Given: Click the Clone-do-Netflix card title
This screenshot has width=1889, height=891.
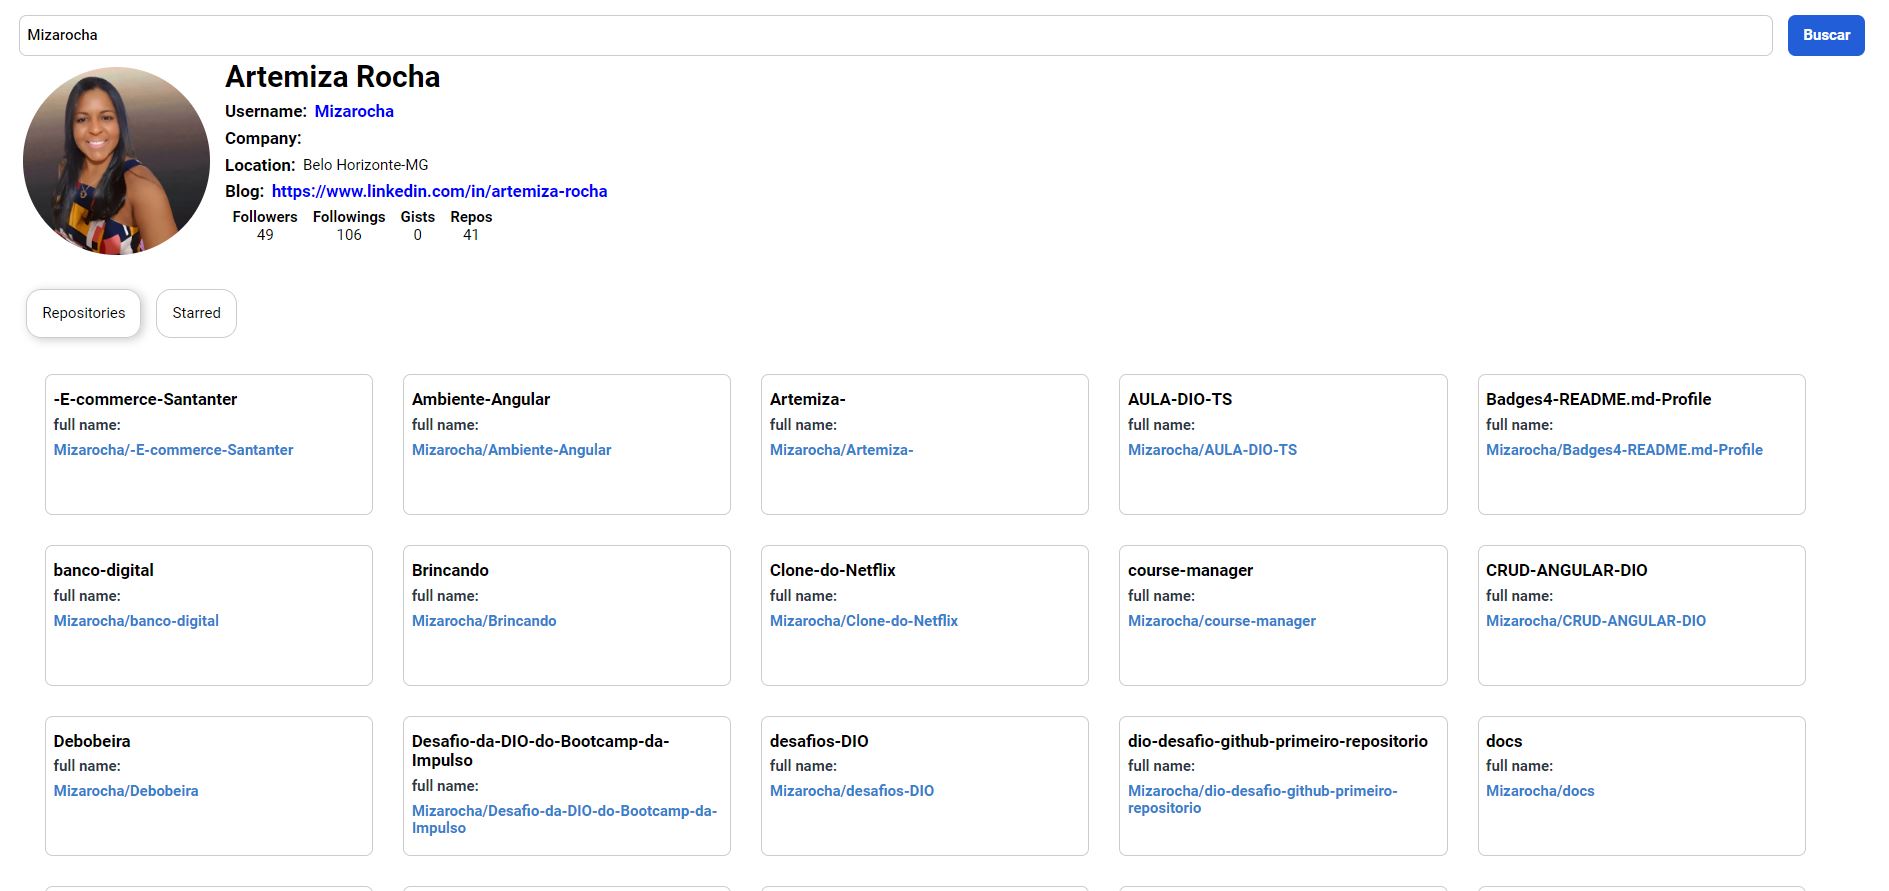Looking at the screenshot, I should click(x=832, y=570).
